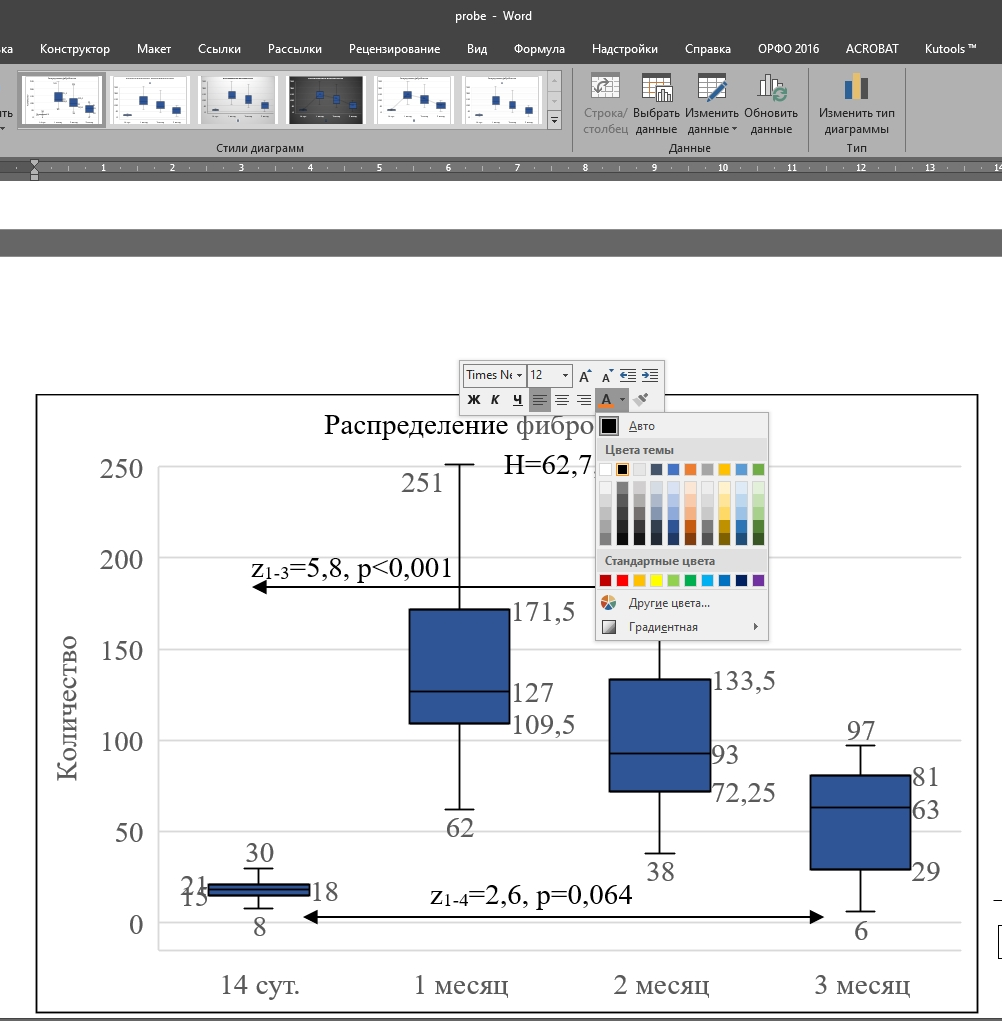The width and height of the screenshot is (1002, 1021).
Task: Click the ruler indent marker
Action: pyautogui.click(x=35, y=169)
